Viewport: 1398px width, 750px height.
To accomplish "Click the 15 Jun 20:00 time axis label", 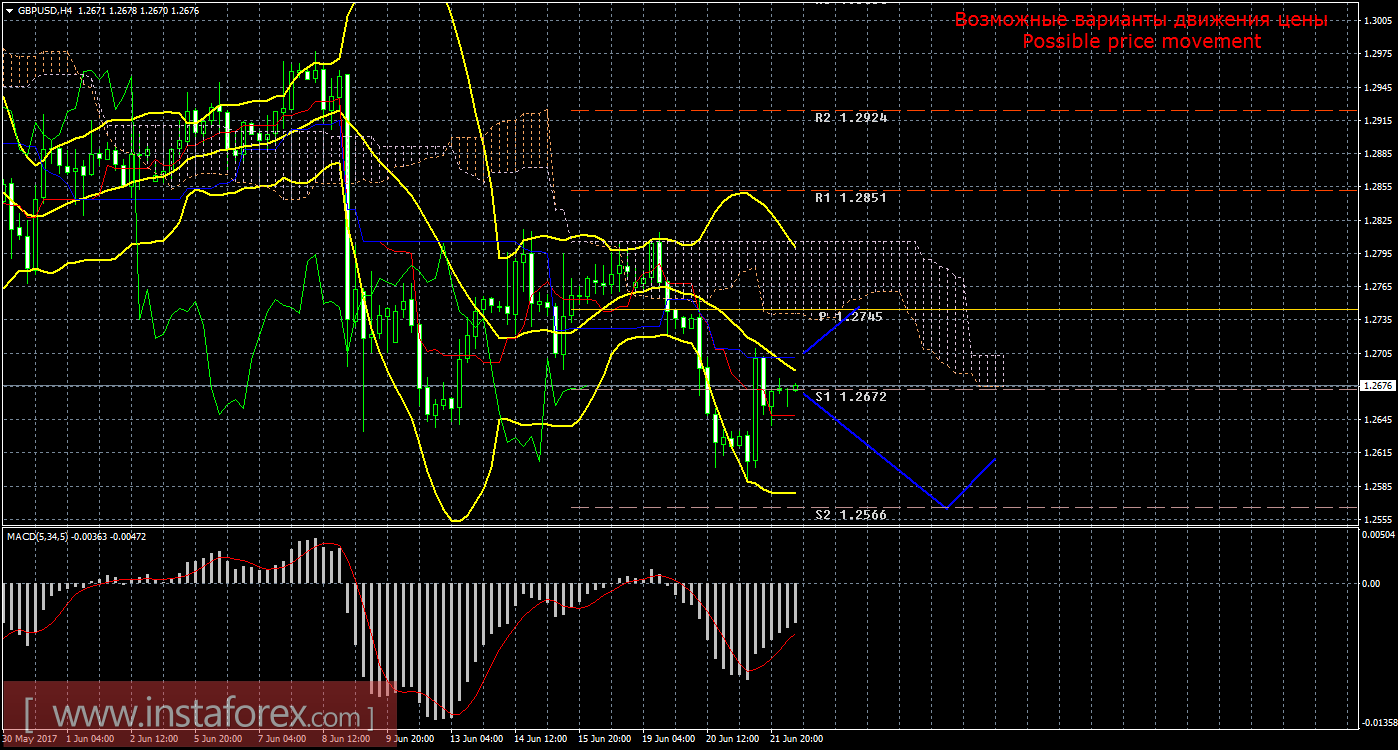I will (x=606, y=739).
